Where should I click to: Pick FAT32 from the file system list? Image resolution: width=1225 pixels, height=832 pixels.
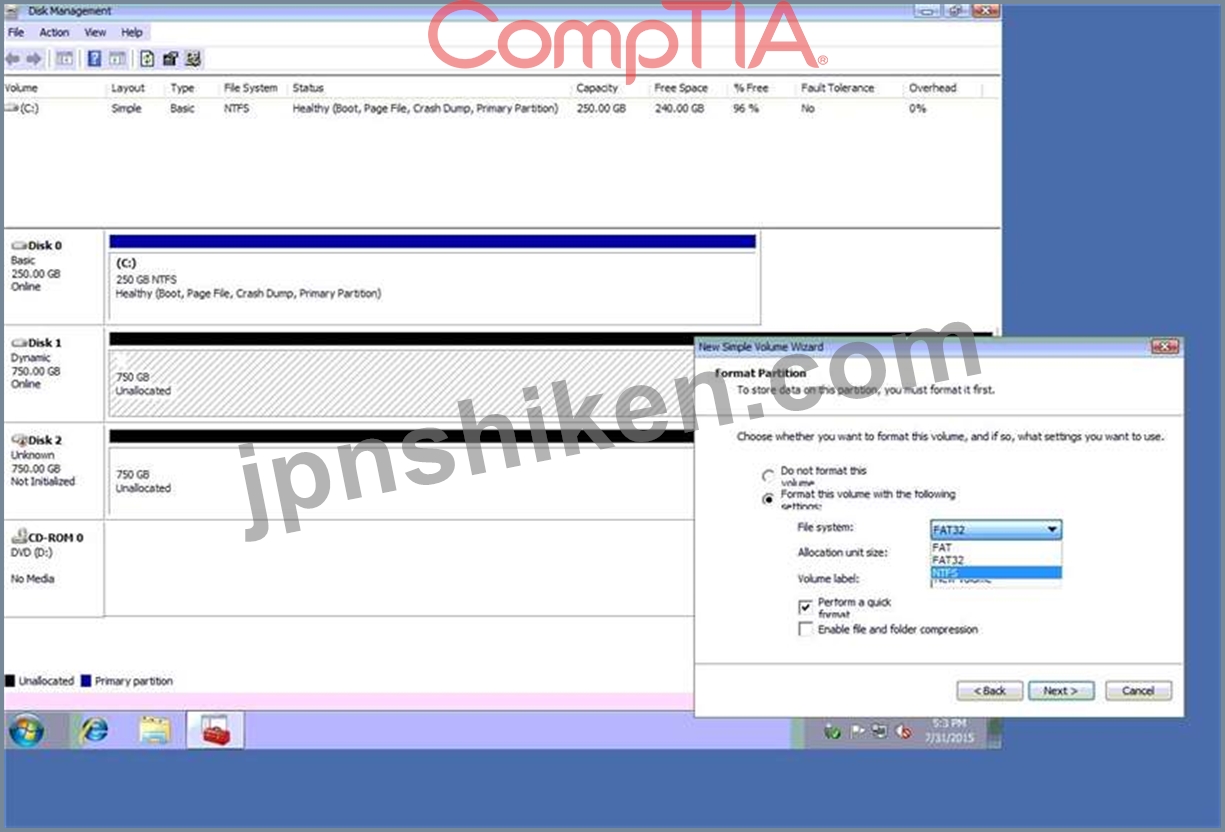[996, 560]
